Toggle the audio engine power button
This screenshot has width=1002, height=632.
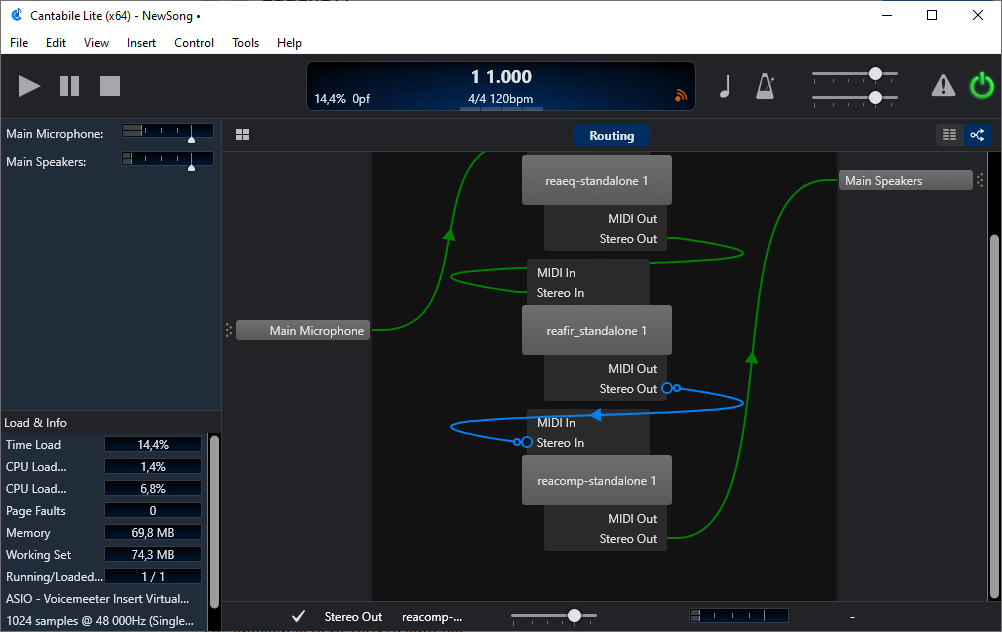pos(982,86)
